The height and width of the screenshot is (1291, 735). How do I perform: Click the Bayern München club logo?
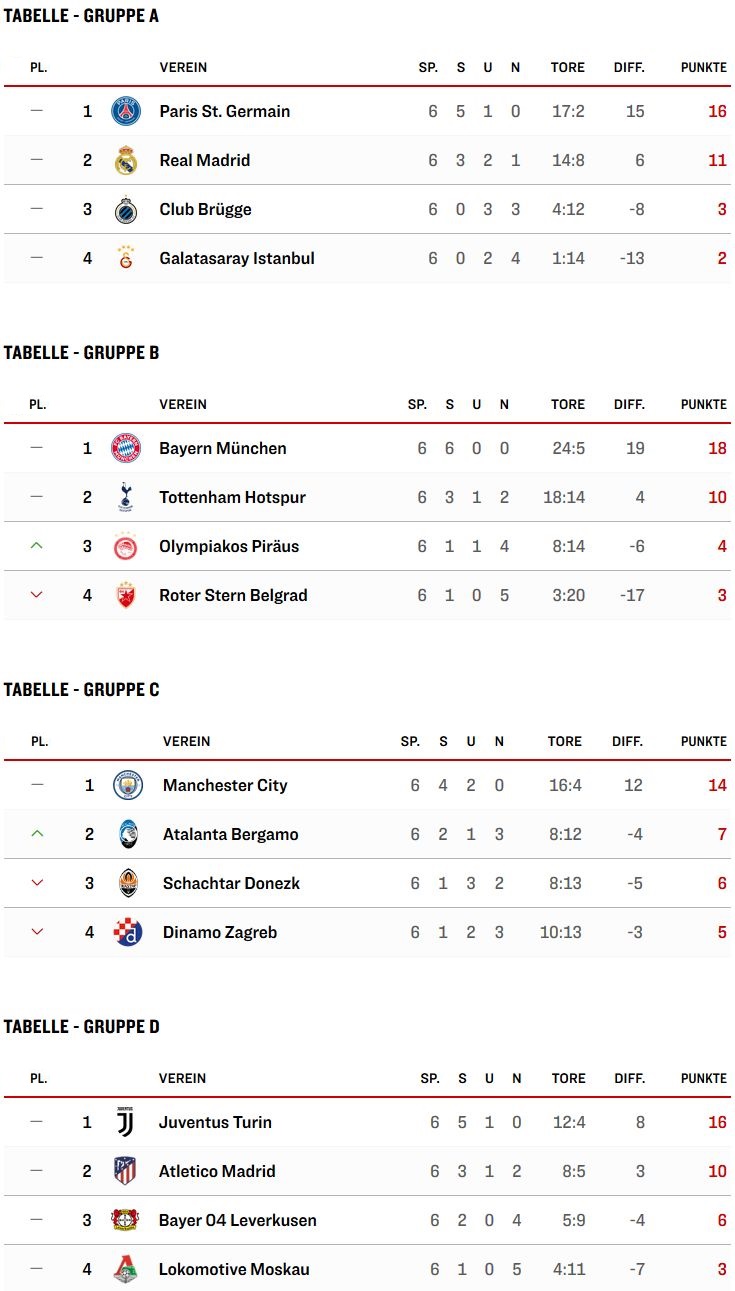coord(126,448)
